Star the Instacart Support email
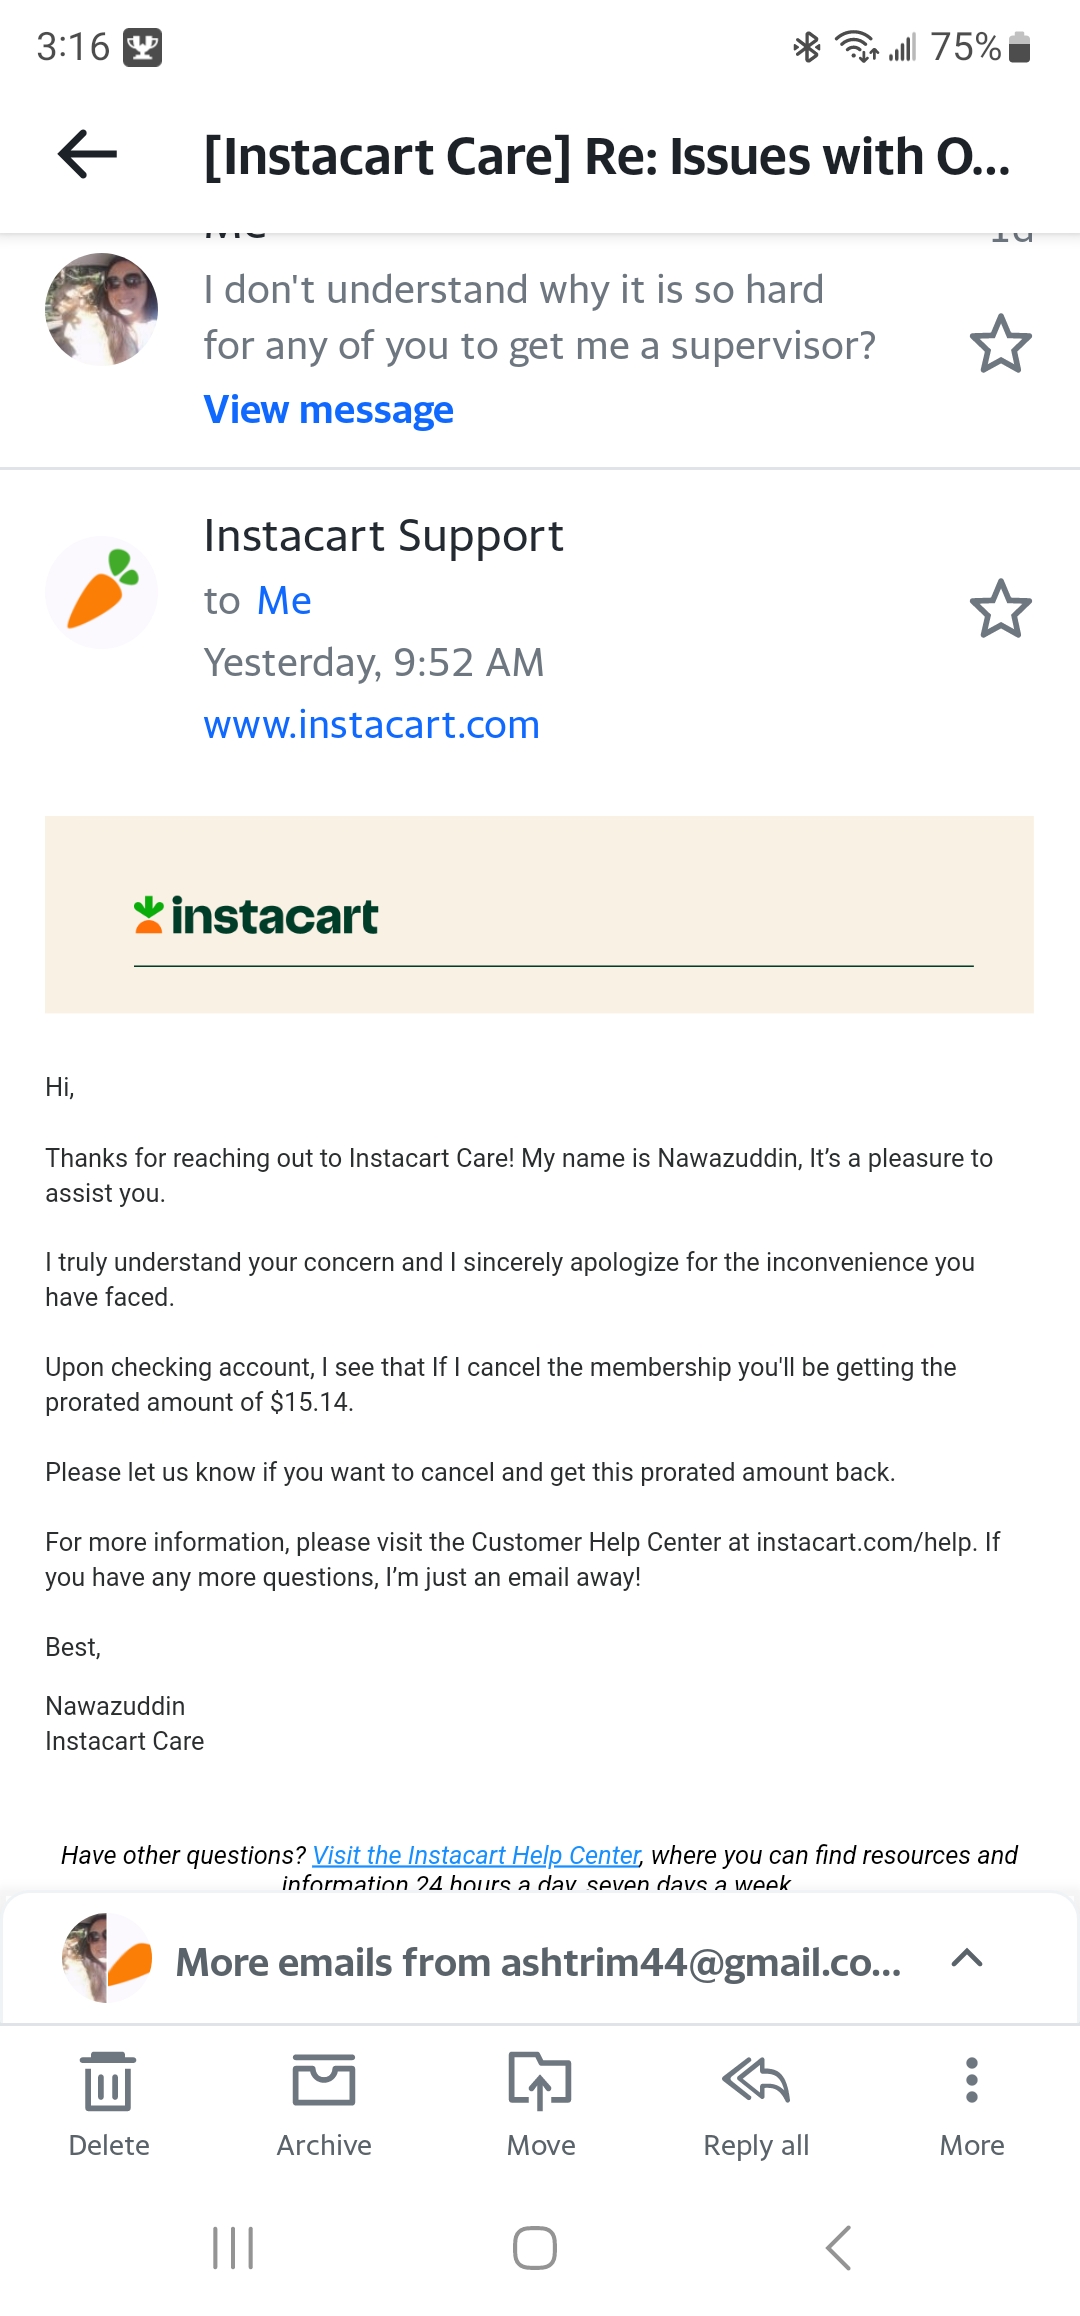Screen dimensions: 1080x2316 (x=1001, y=607)
